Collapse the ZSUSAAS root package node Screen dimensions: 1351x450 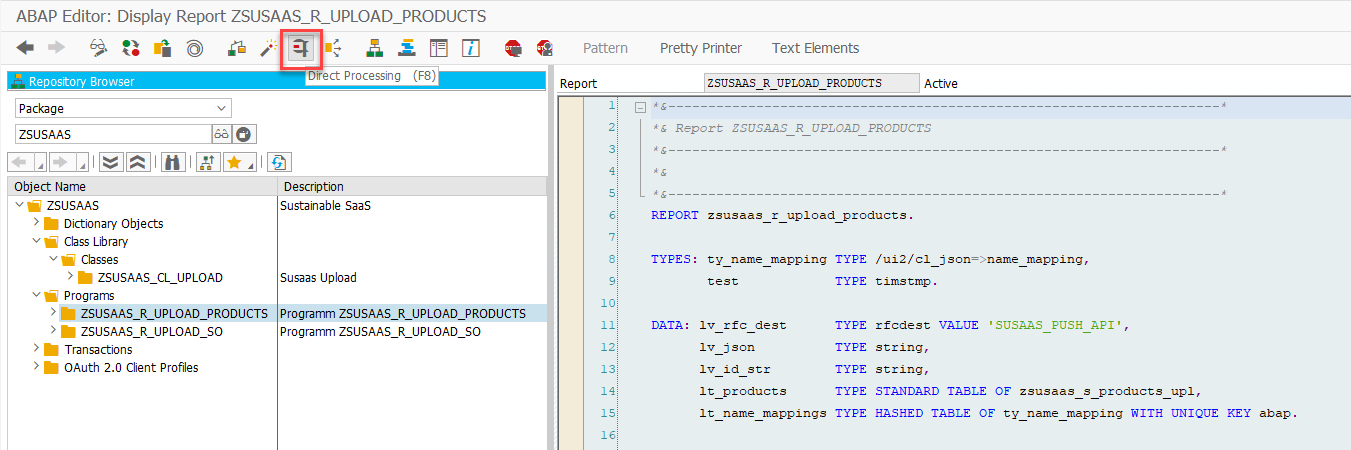pos(20,205)
